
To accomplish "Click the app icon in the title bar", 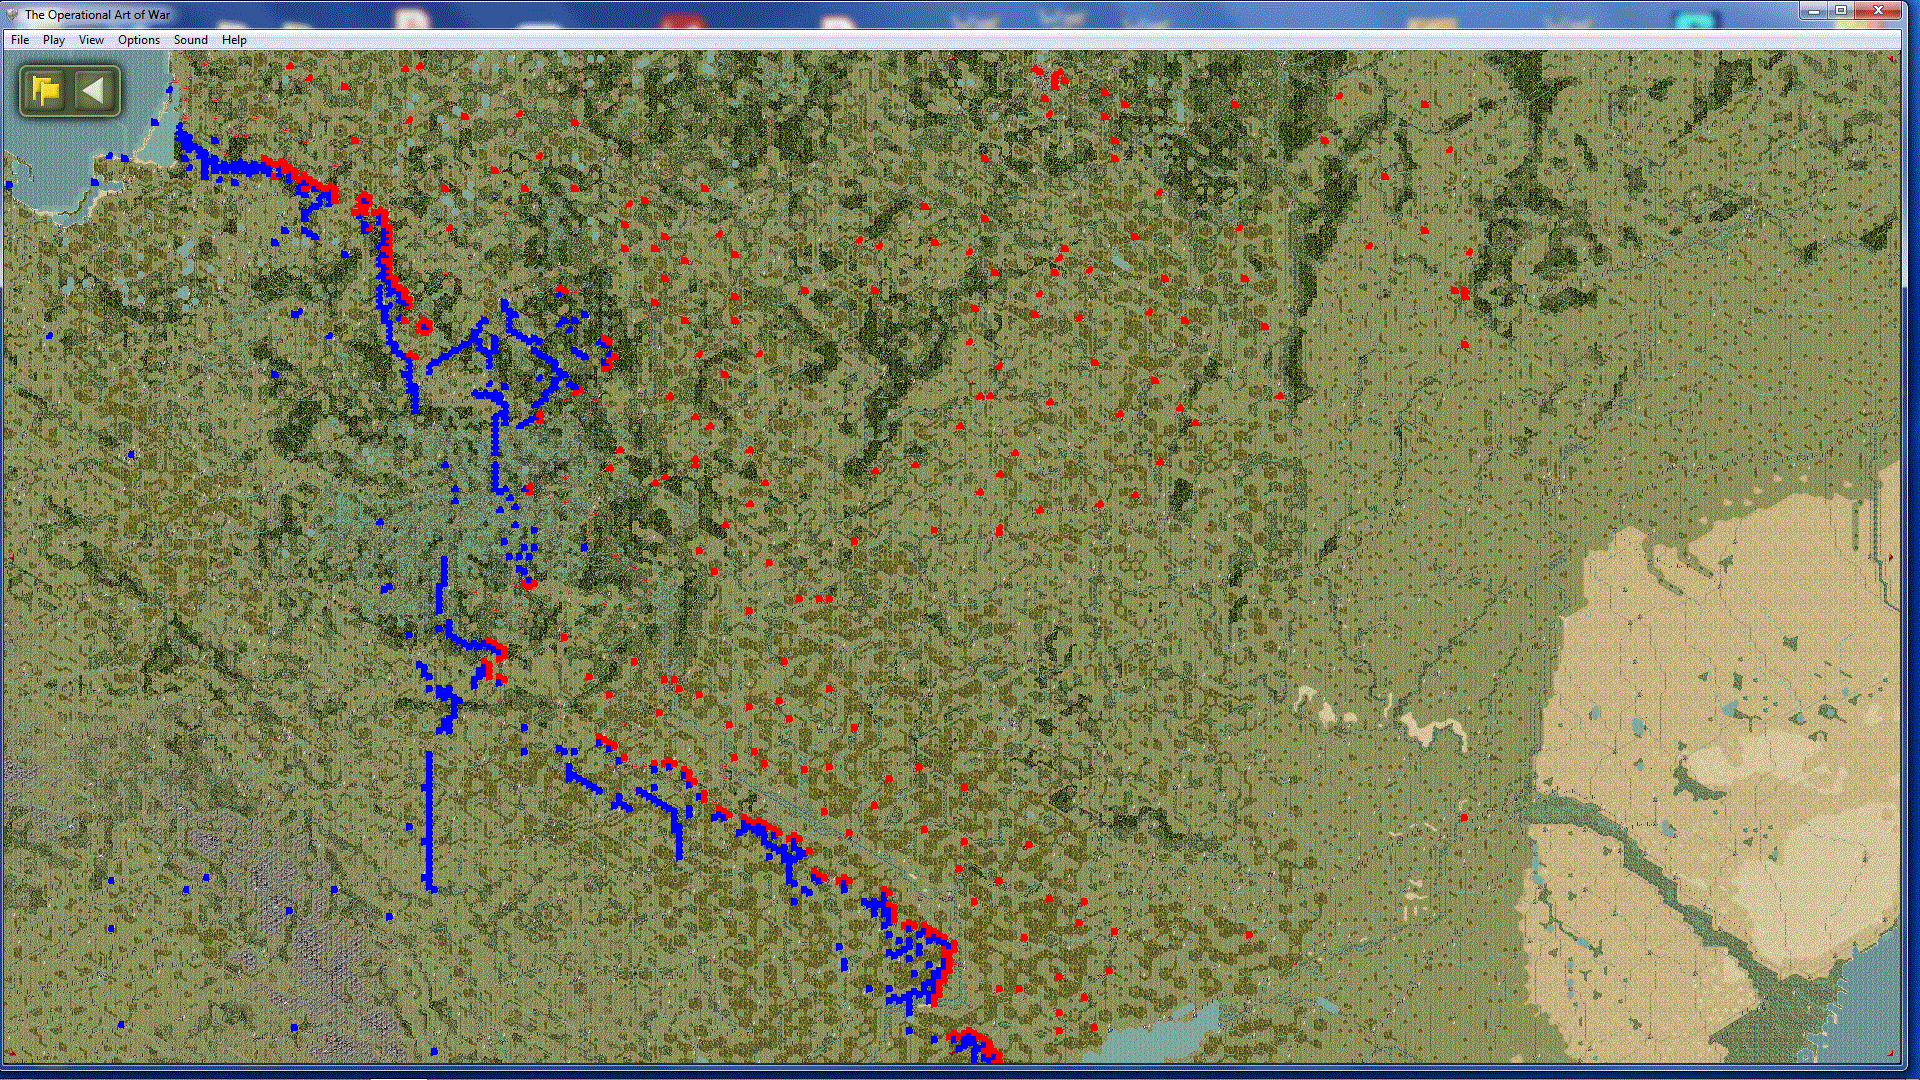I will tap(12, 14).
